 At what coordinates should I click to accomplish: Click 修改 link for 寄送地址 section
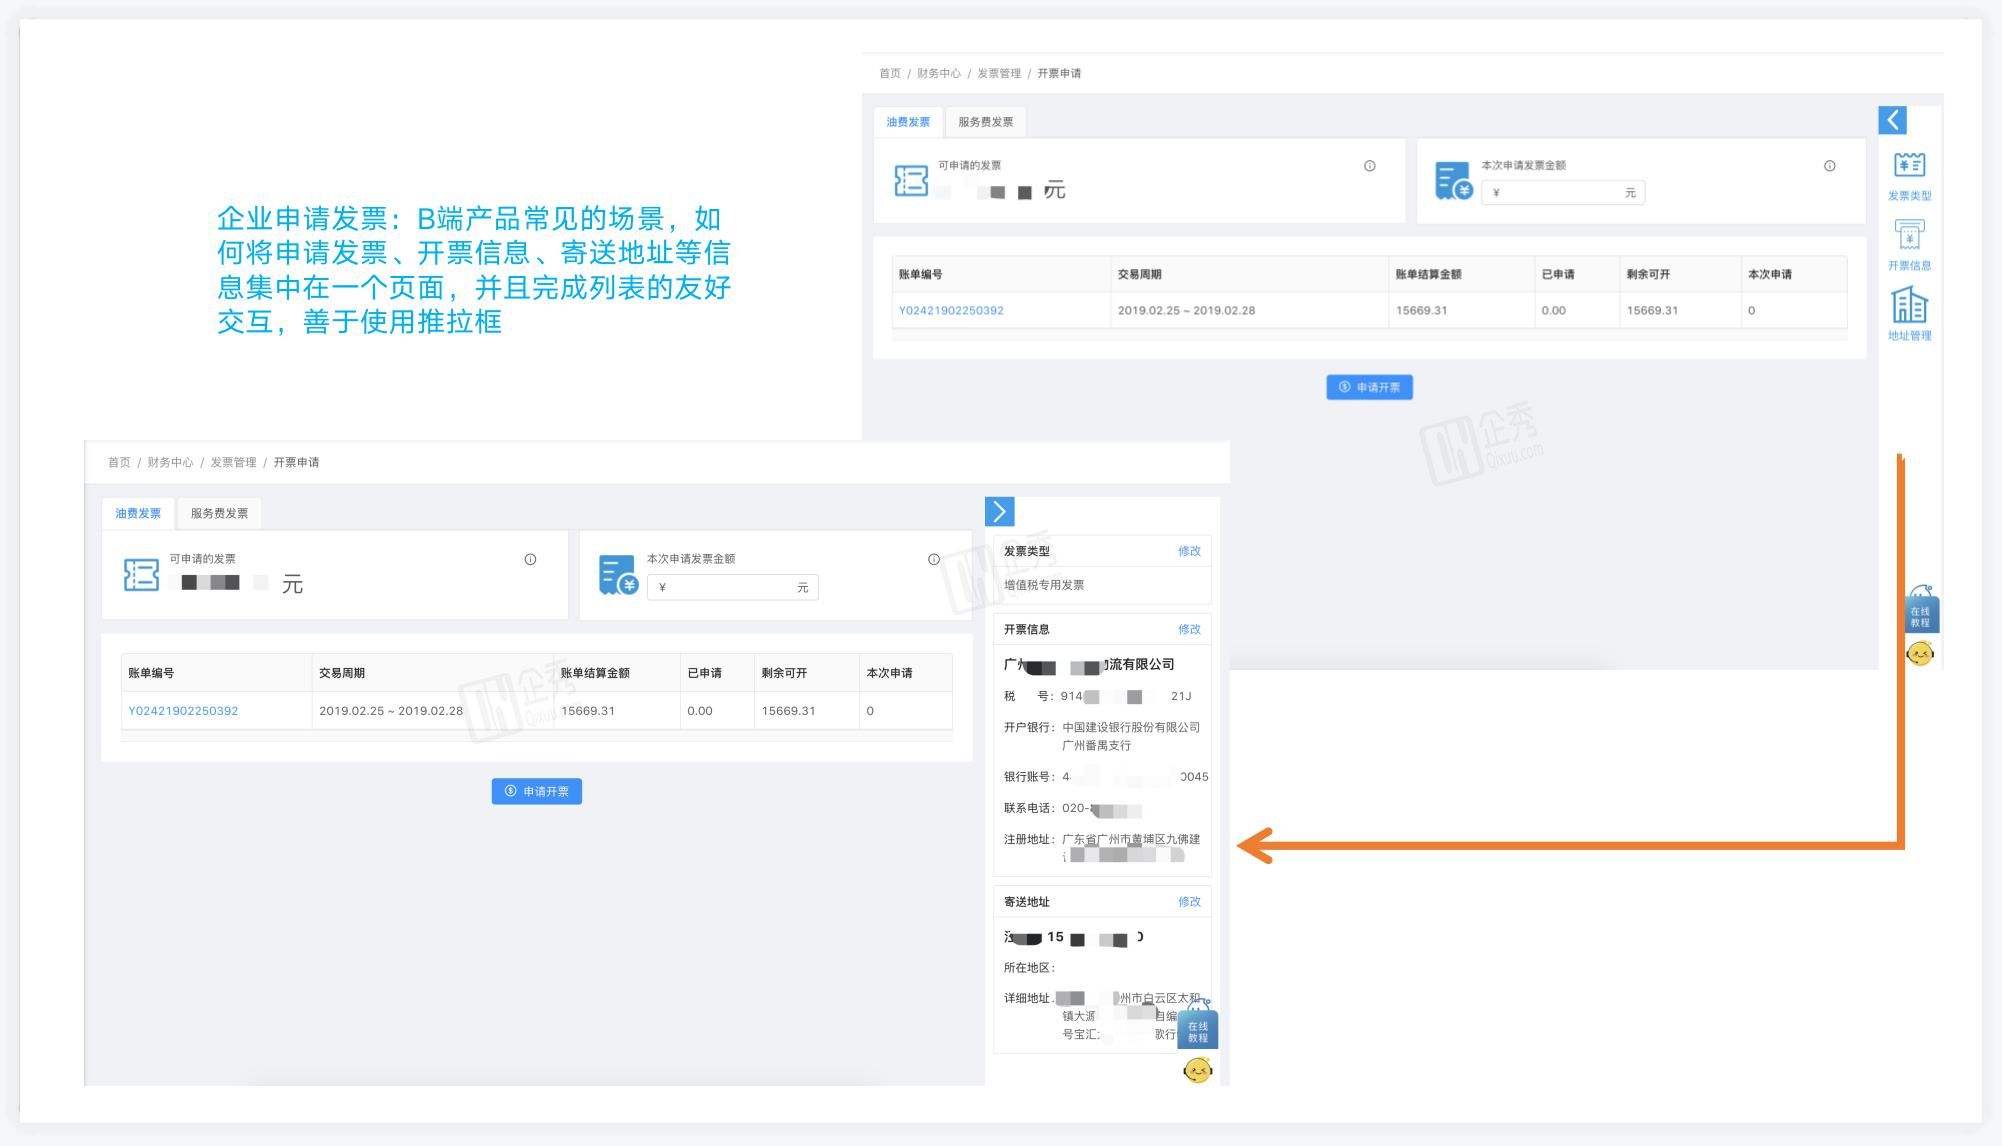click(1188, 902)
